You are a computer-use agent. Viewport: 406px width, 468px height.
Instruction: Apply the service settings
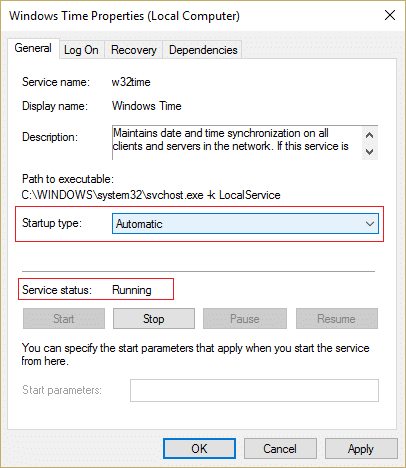(x=361, y=449)
